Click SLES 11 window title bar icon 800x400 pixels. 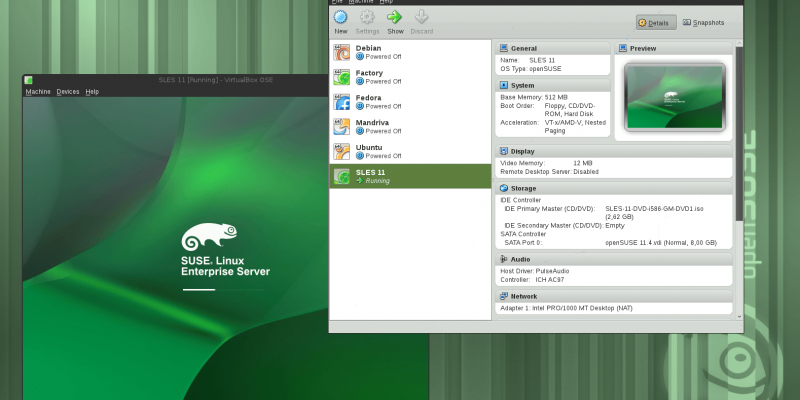[x=29, y=80]
